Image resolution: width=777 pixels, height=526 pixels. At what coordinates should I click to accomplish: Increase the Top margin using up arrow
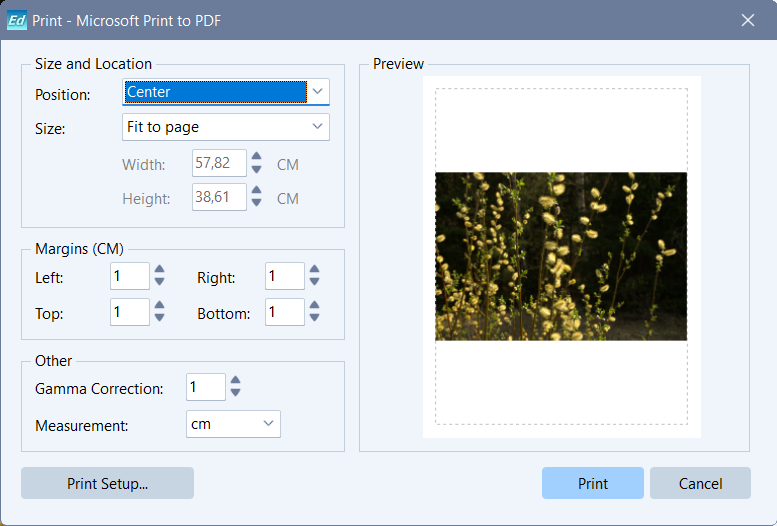160,306
